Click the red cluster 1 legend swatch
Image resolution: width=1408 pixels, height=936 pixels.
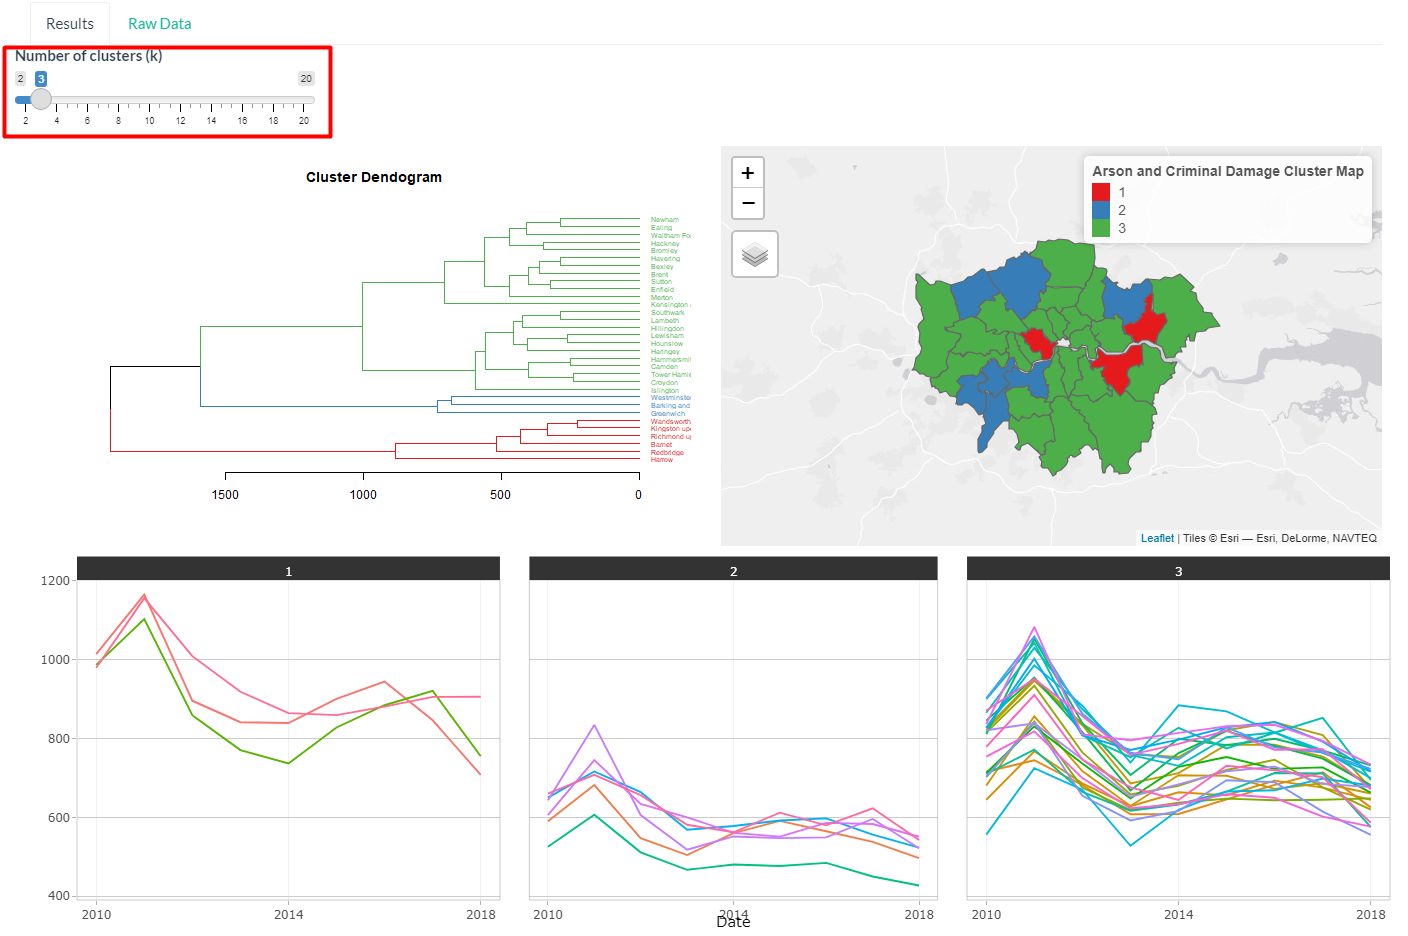(1101, 192)
